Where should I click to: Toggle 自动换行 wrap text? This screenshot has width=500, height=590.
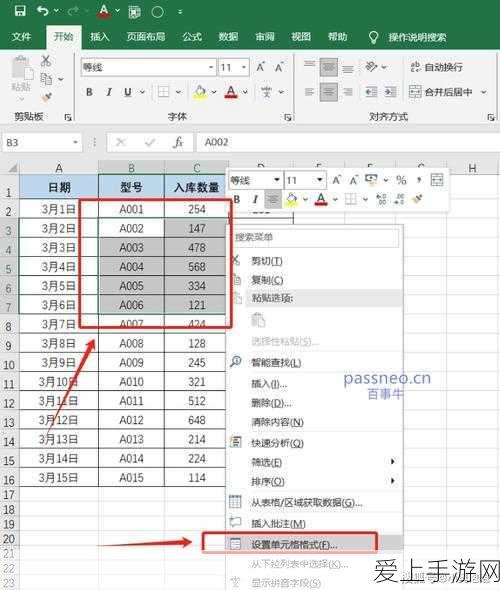click(x=436, y=67)
